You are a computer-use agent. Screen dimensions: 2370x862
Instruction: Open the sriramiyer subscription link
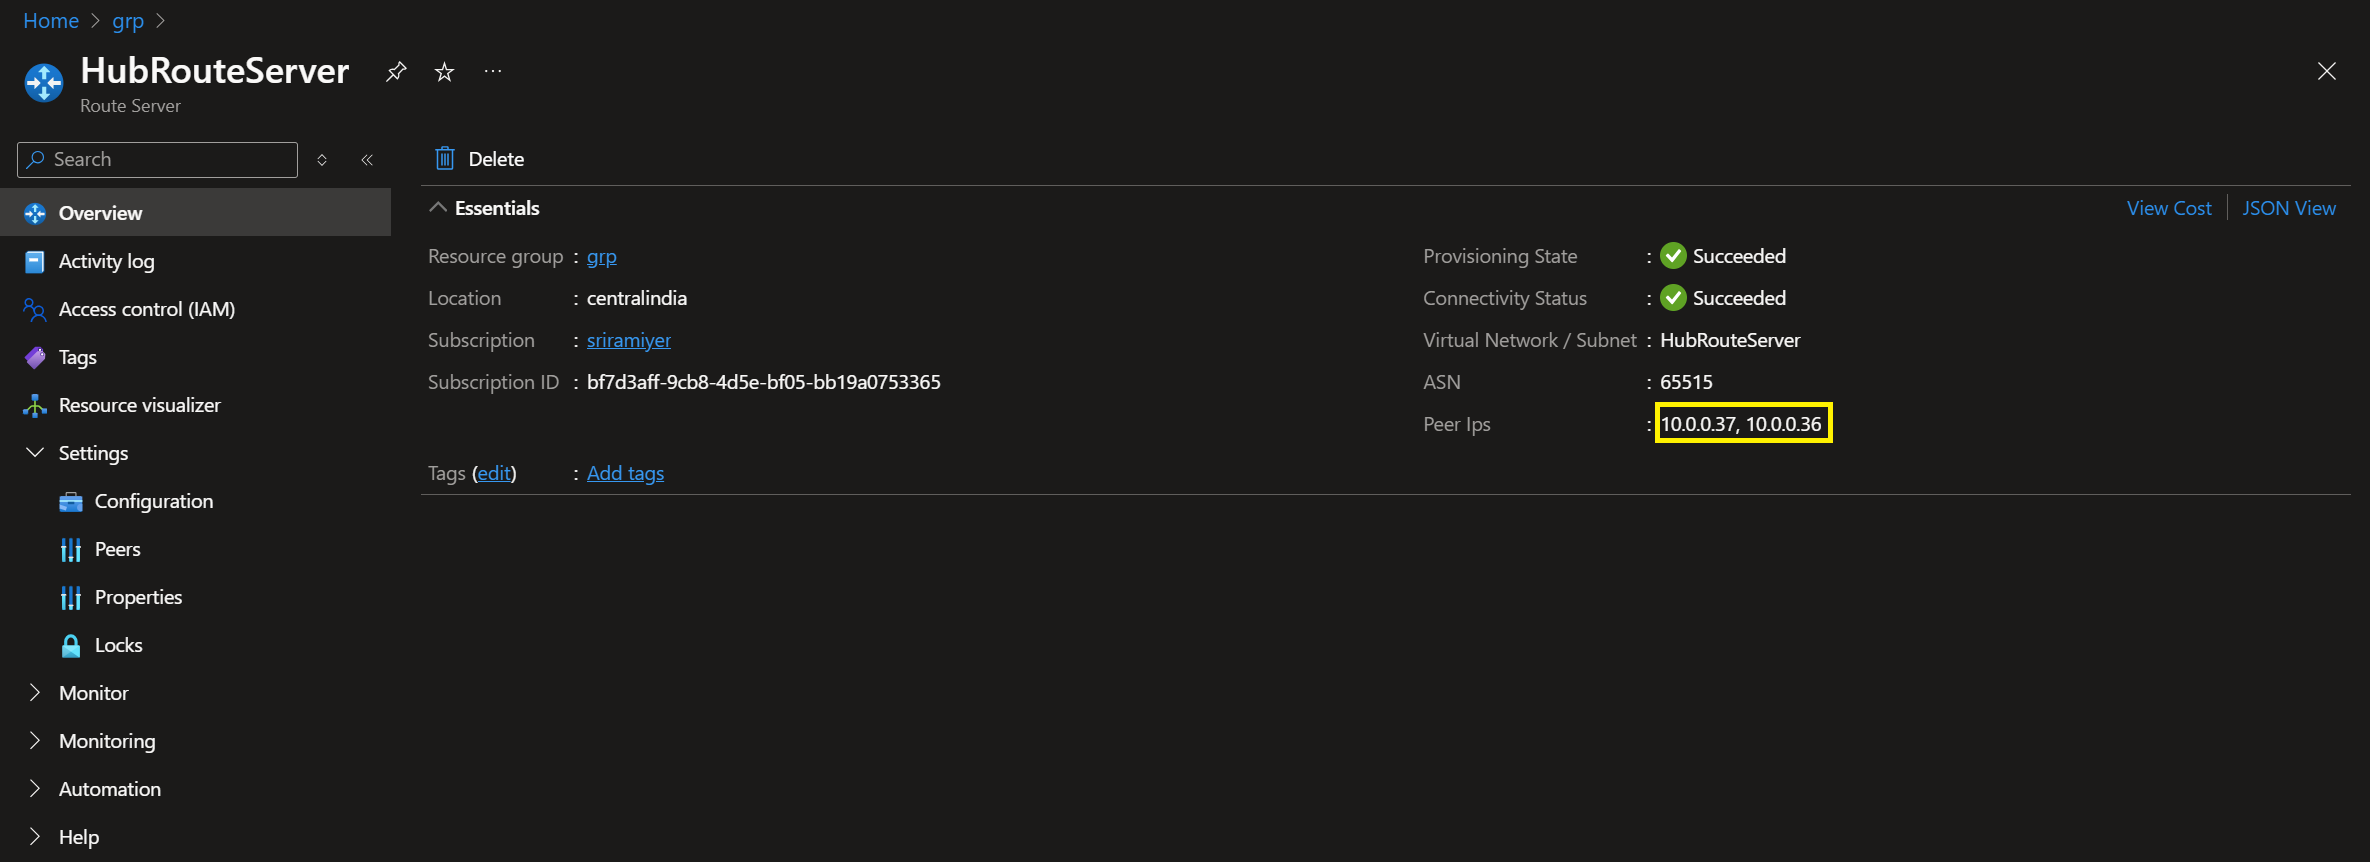[x=628, y=341]
